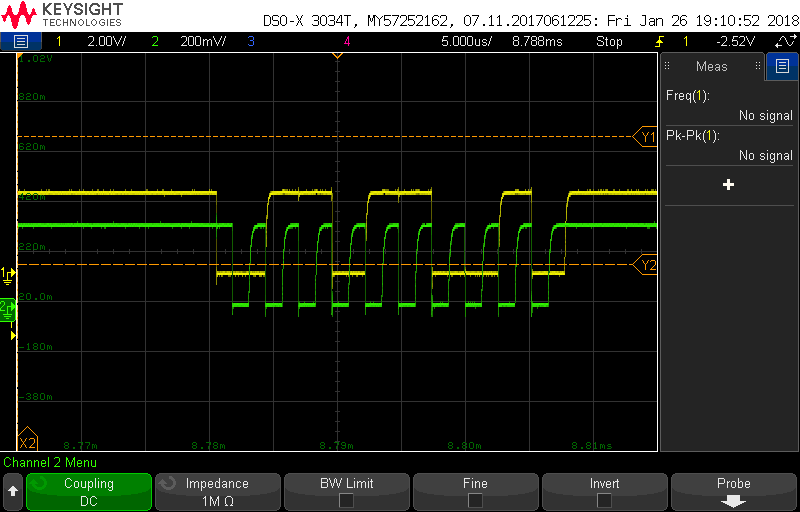Open the Coupling DC softkey
Viewport: 800px width, 512px height.
(x=89, y=492)
